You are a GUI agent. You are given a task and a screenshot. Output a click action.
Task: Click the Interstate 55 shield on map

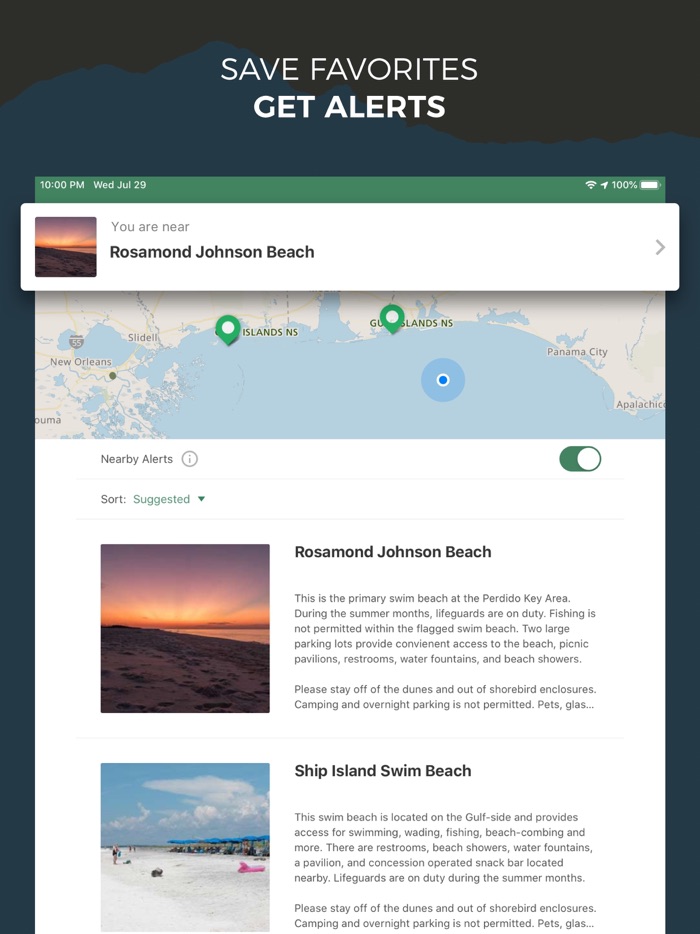pos(76,341)
